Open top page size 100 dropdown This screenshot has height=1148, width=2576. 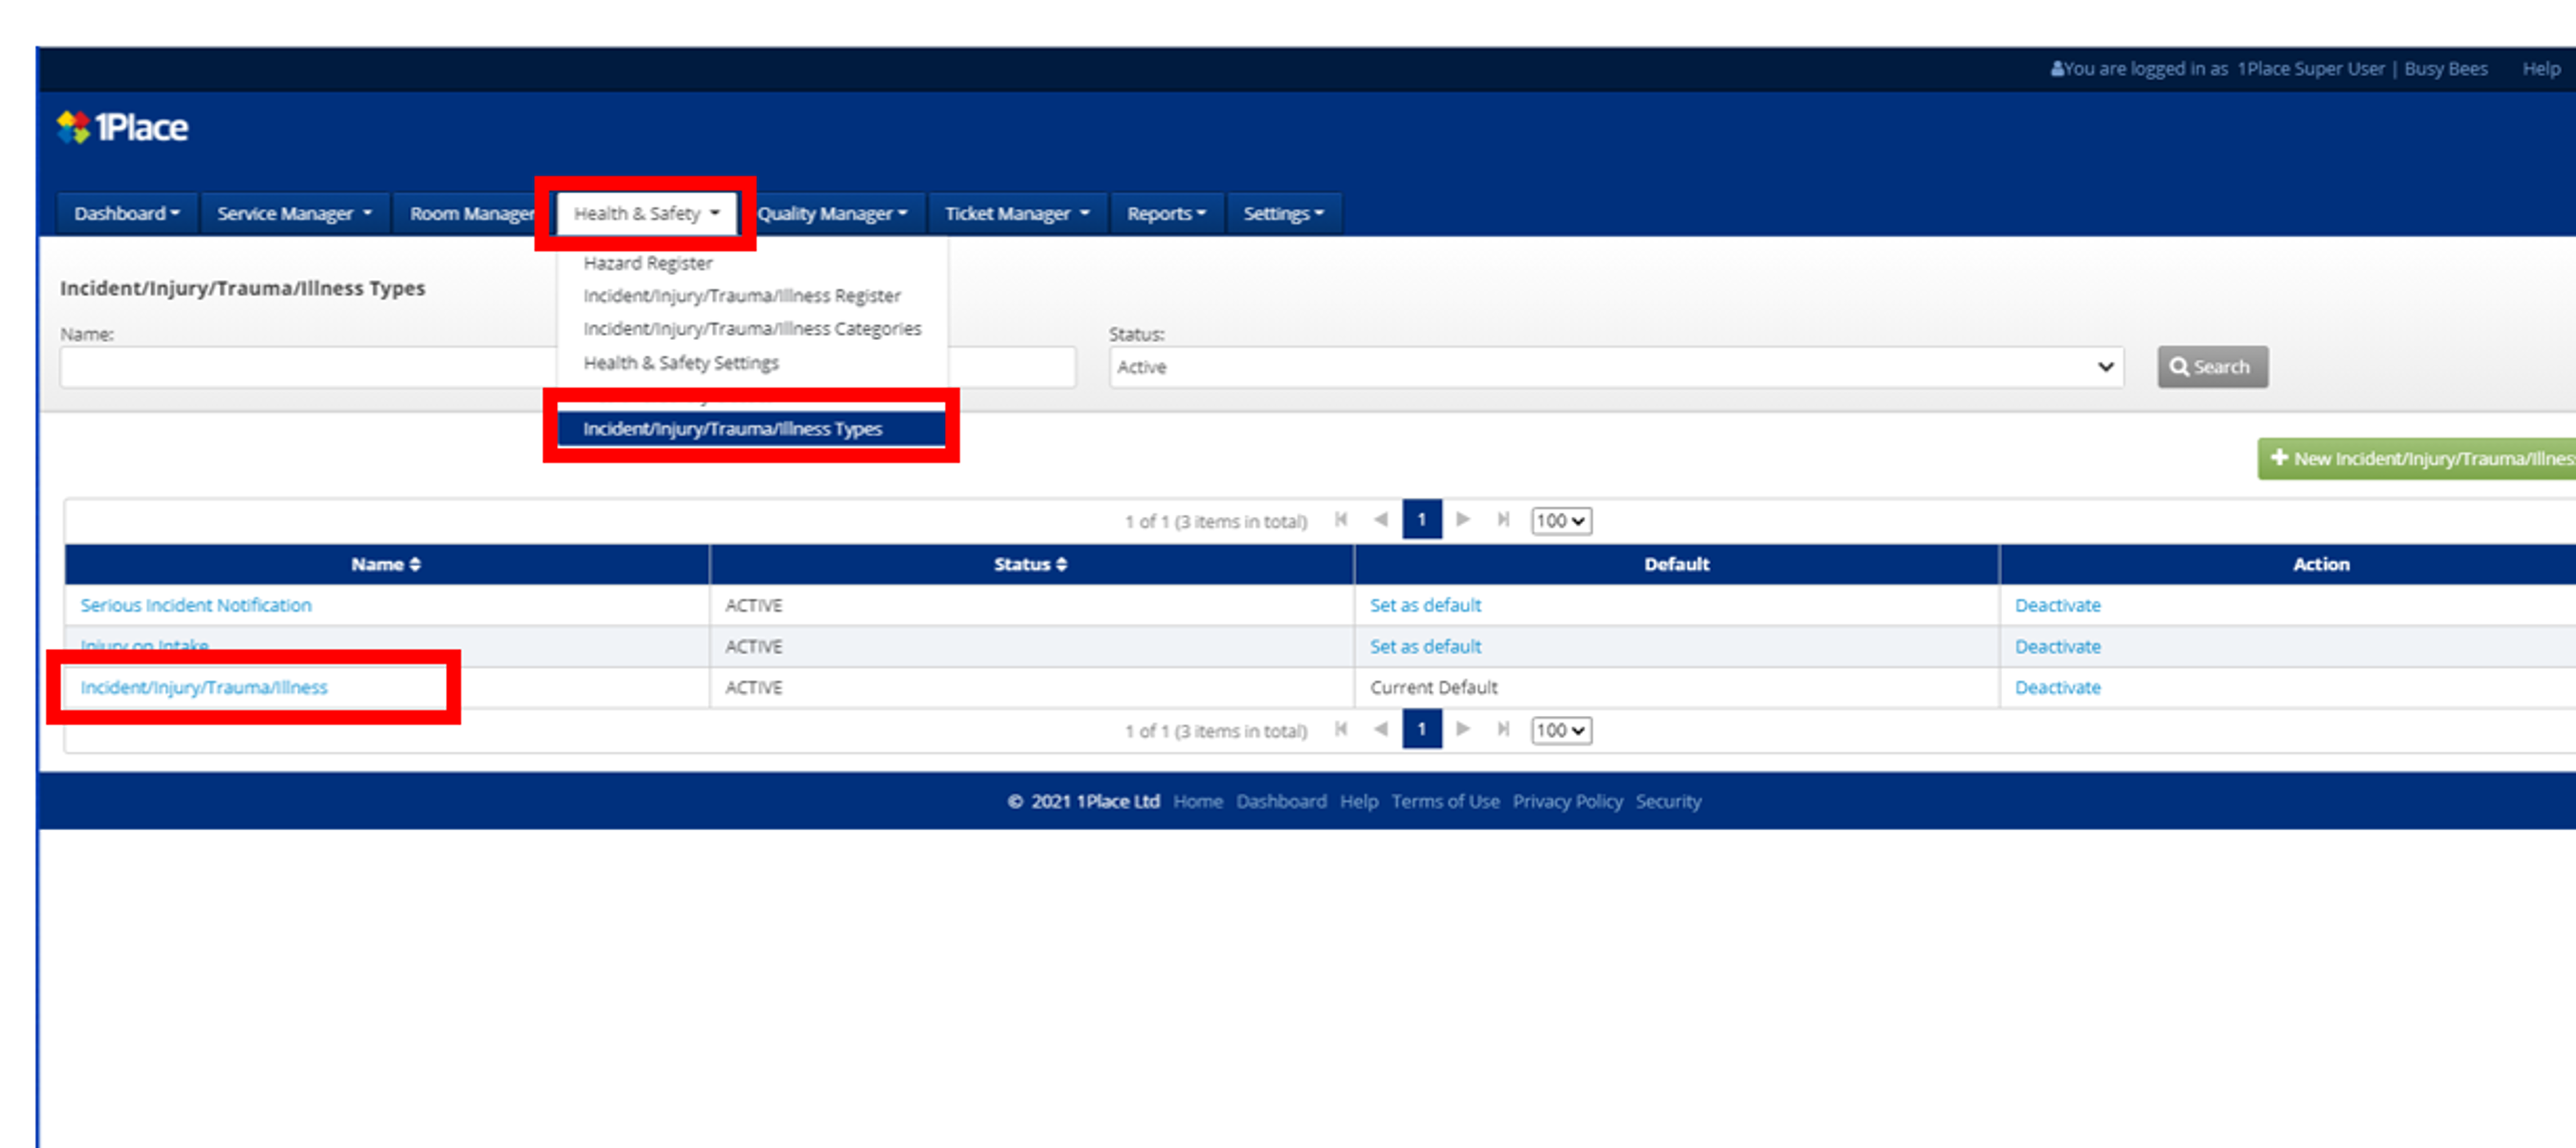coord(1560,520)
